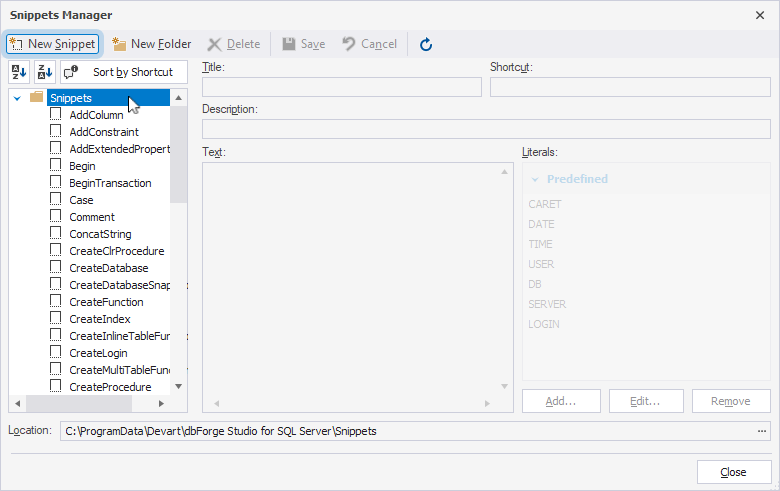Select the CARET predefined literal
Screen dimensions: 780x491
tap(545, 204)
